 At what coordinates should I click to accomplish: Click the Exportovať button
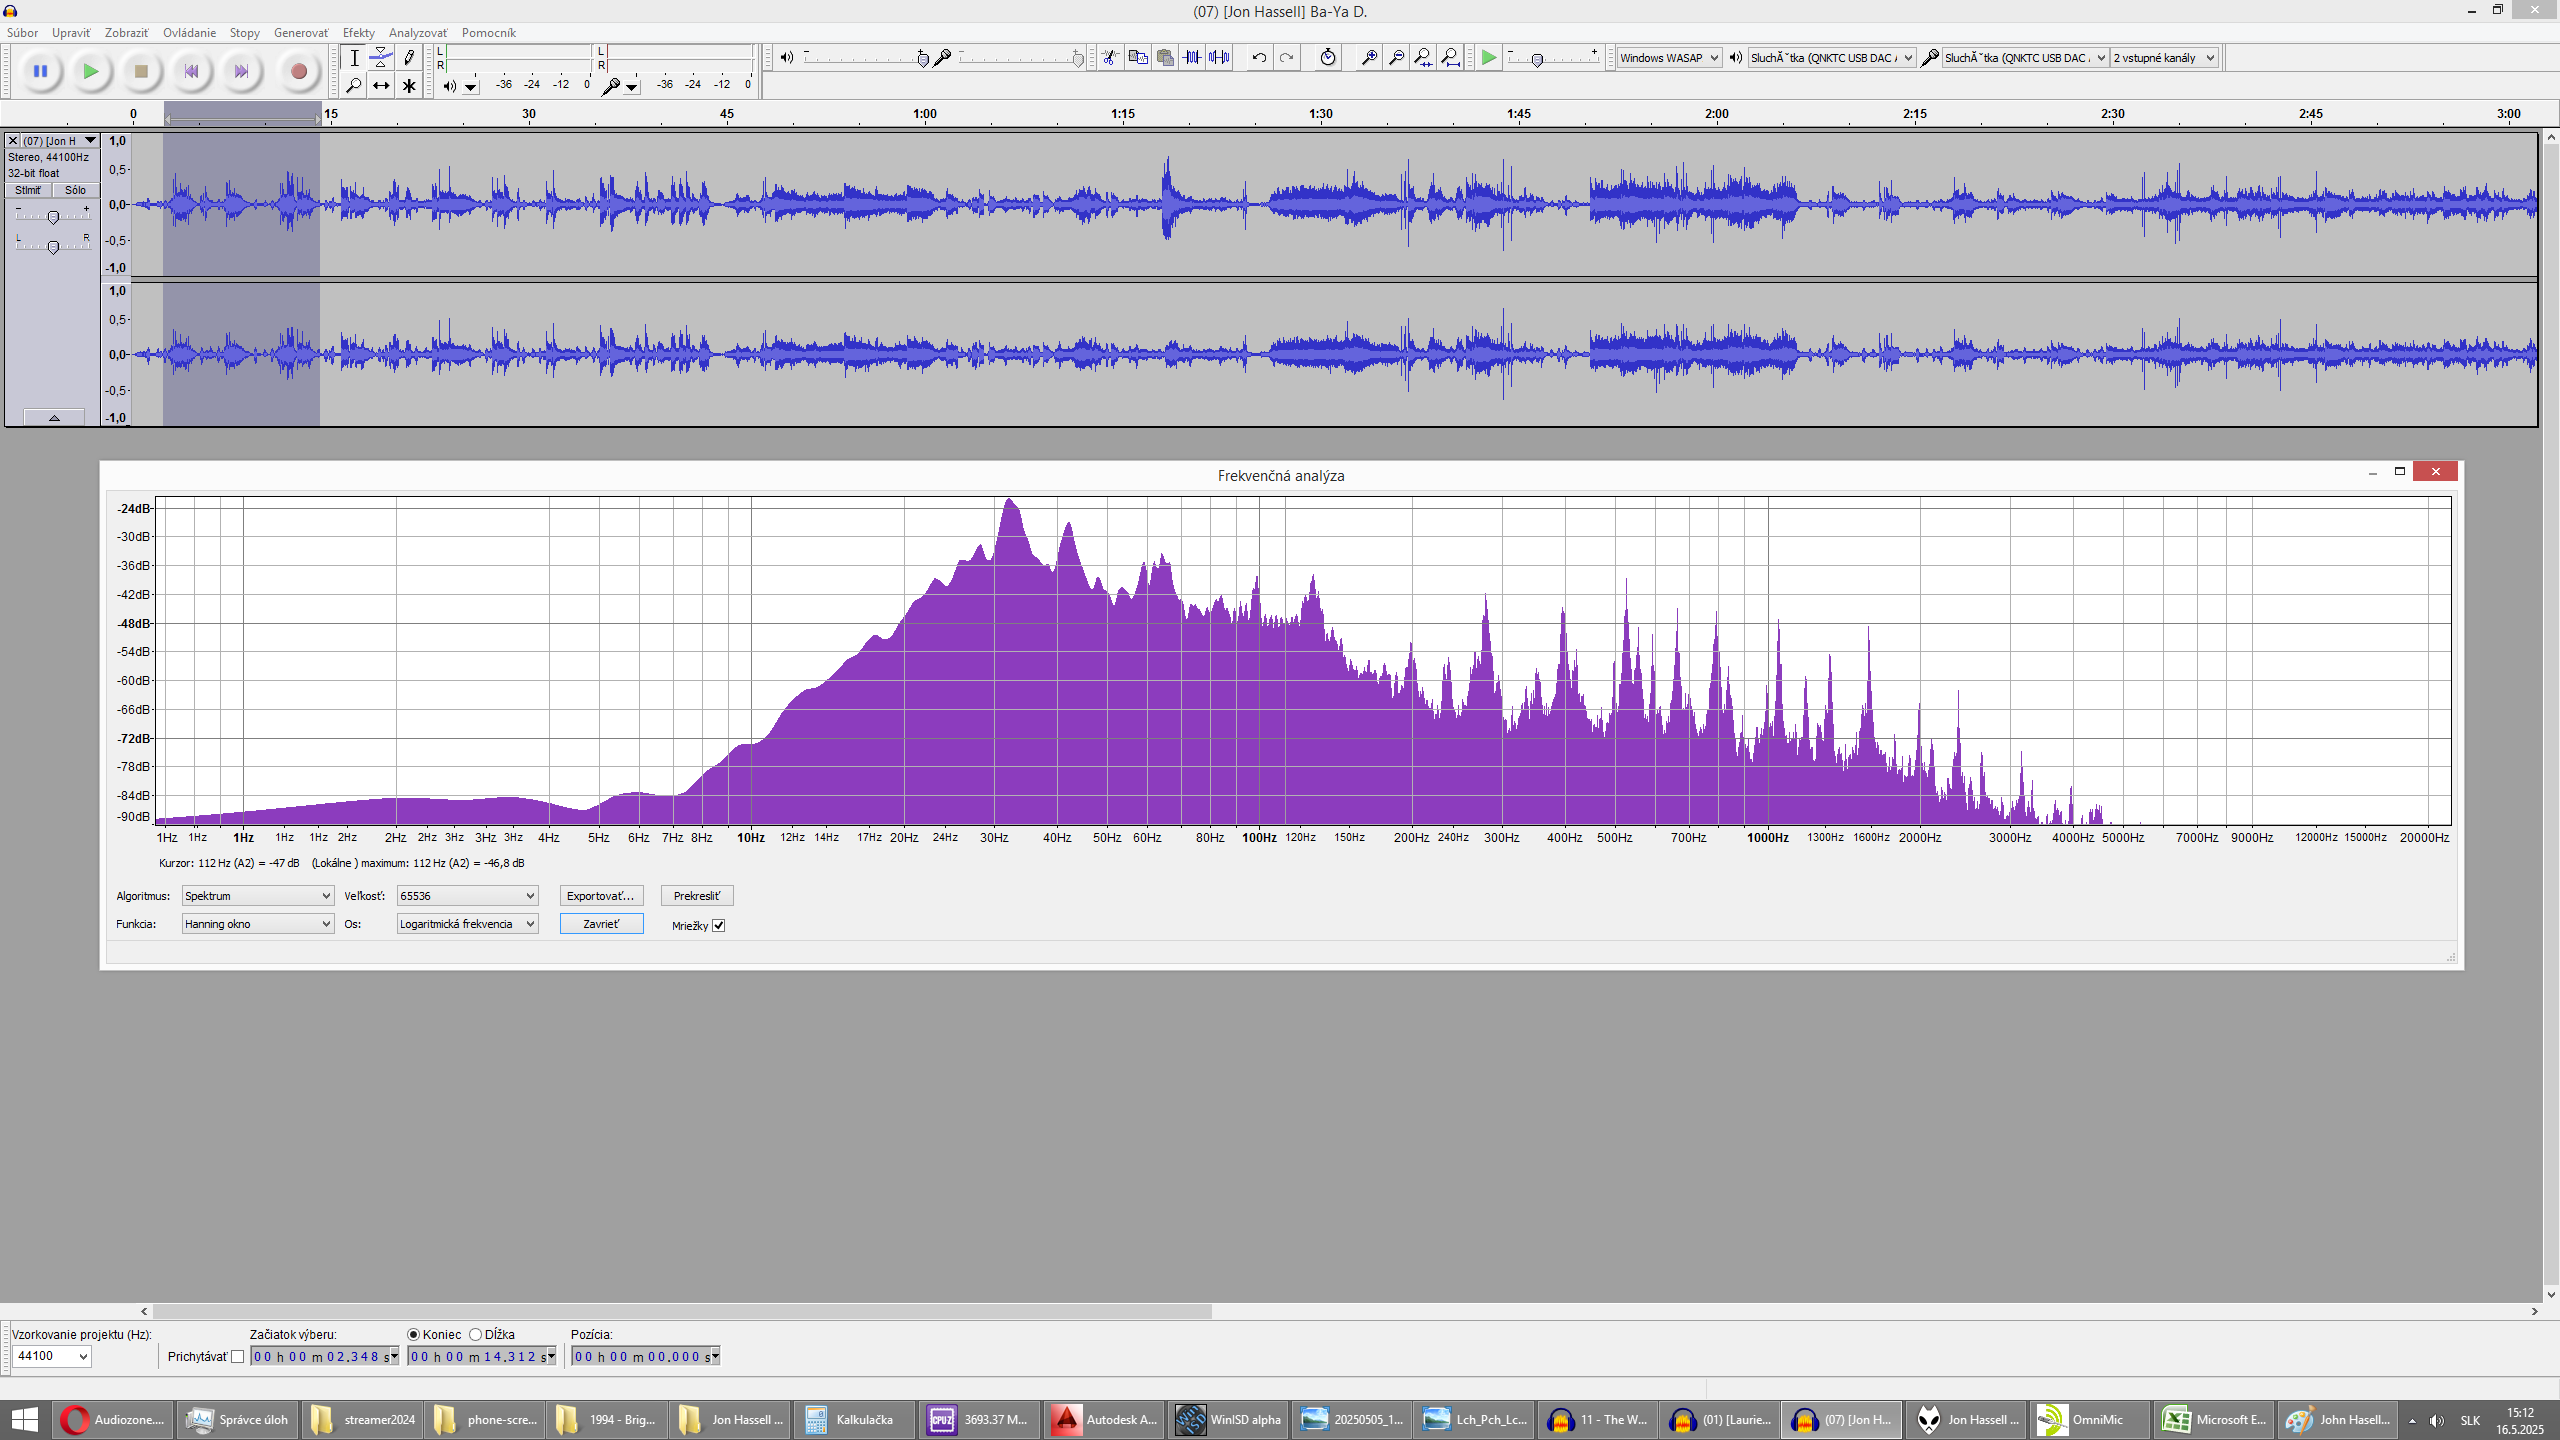coord(600,896)
